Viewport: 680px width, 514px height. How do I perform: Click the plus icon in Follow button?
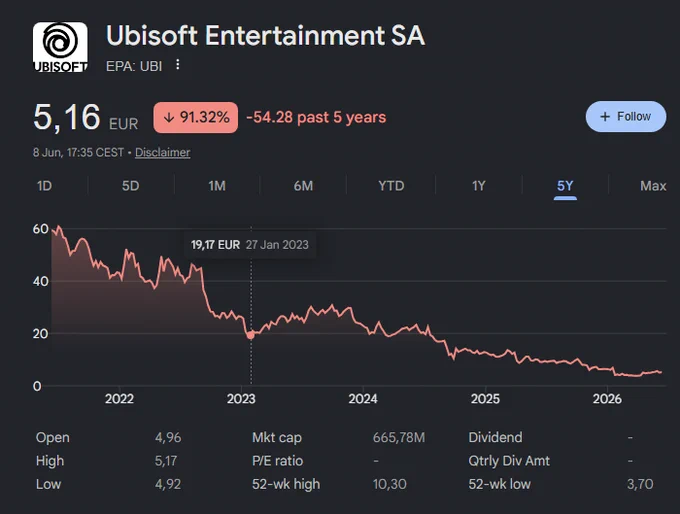605,117
